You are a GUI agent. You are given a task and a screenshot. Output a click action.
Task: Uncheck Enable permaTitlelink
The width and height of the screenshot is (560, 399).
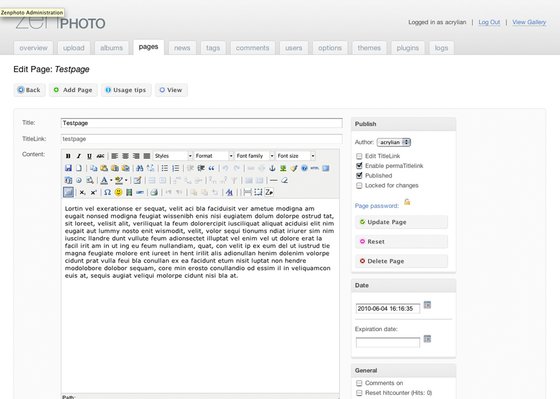[x=359, y=166]
